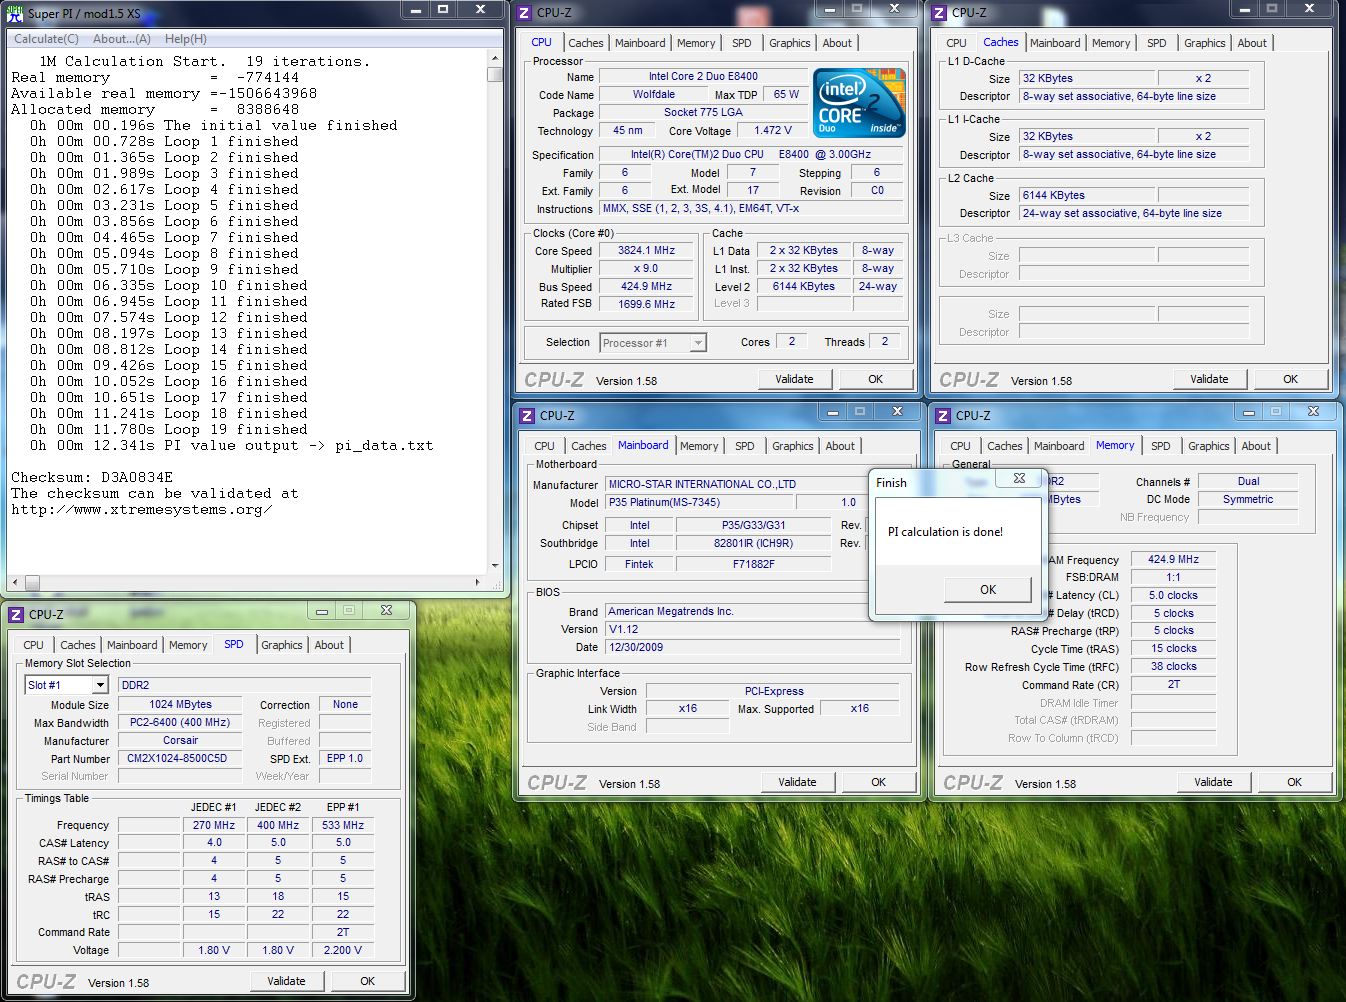Select the Caches tab in the Memory timings window
This screenshot has width=1346, height=1002.
1005,446
